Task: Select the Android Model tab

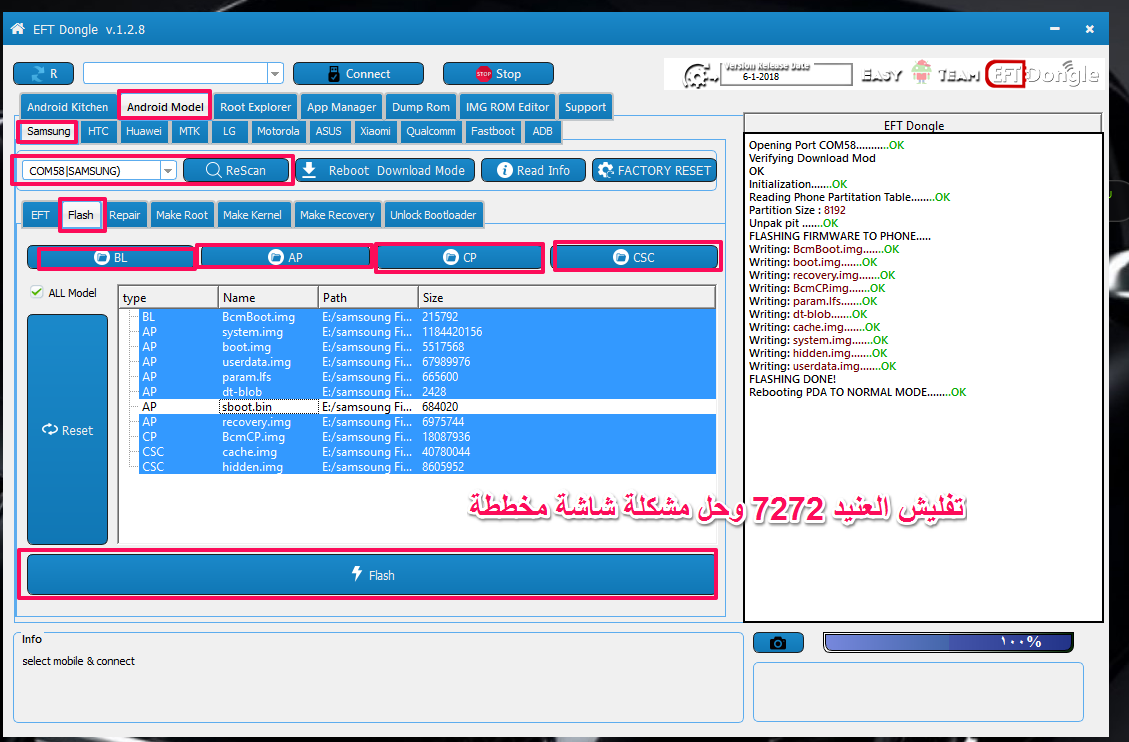Action: click(165, 107)
